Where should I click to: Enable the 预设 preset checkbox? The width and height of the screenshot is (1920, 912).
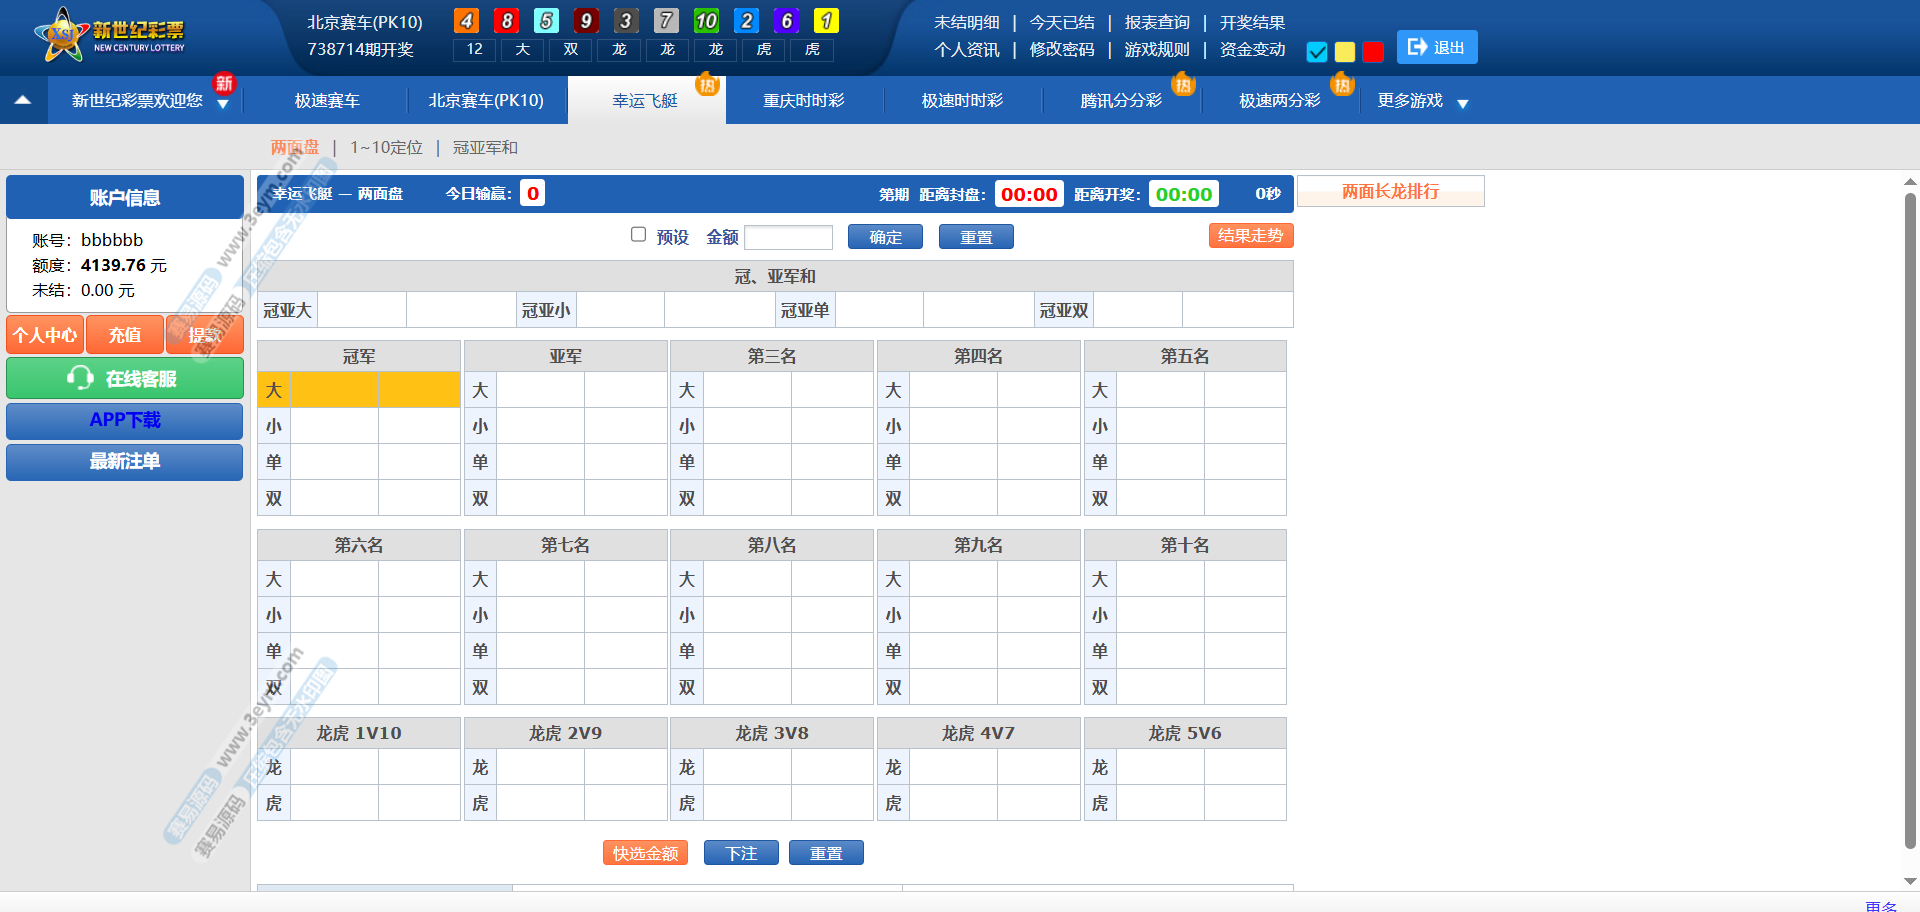[x=638, y=235]
